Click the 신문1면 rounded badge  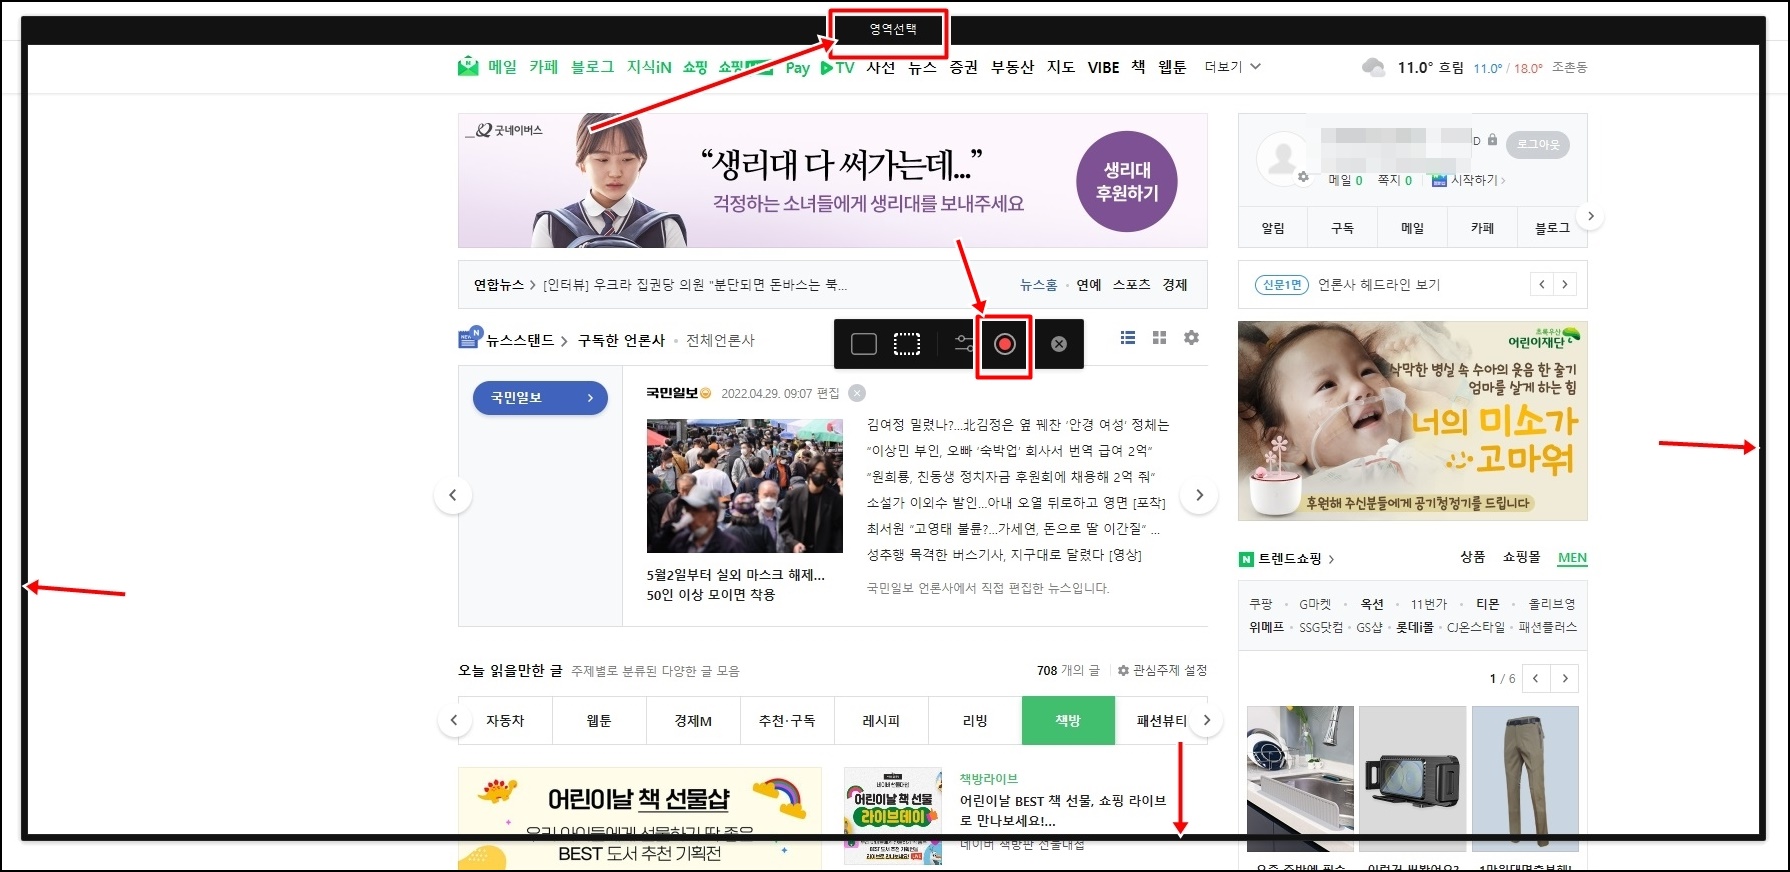pos(1282,285)
